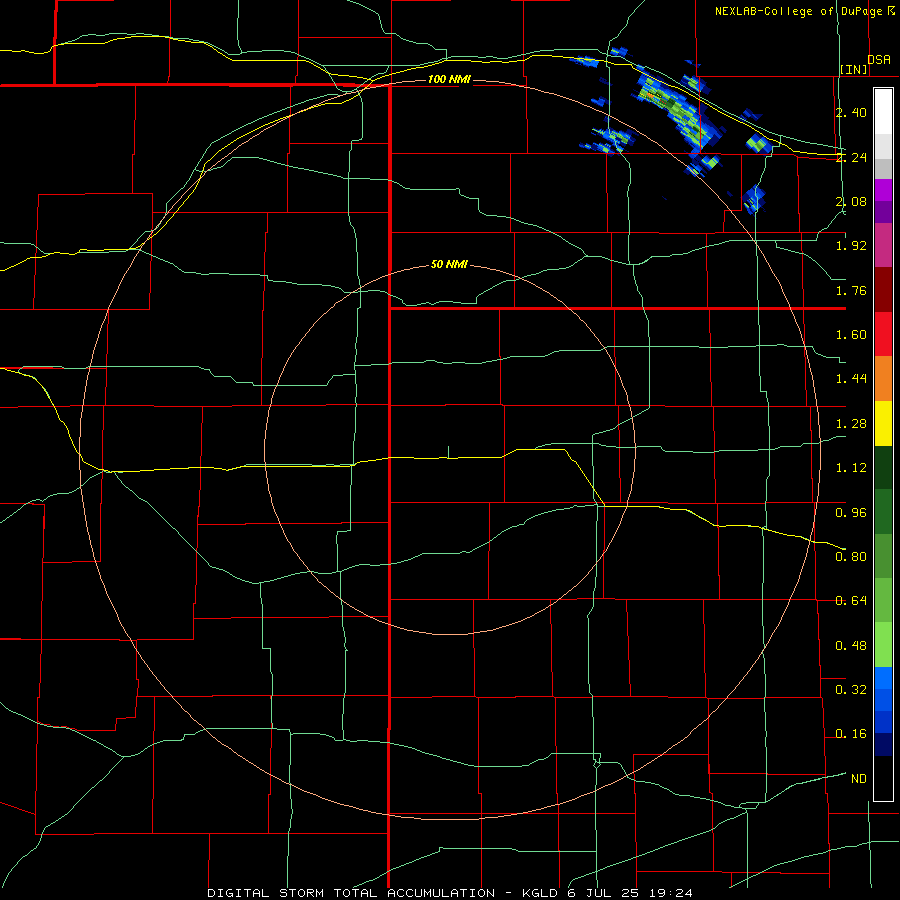Click the DSA product label
This screenshot has height=900, width=900.
879,60
